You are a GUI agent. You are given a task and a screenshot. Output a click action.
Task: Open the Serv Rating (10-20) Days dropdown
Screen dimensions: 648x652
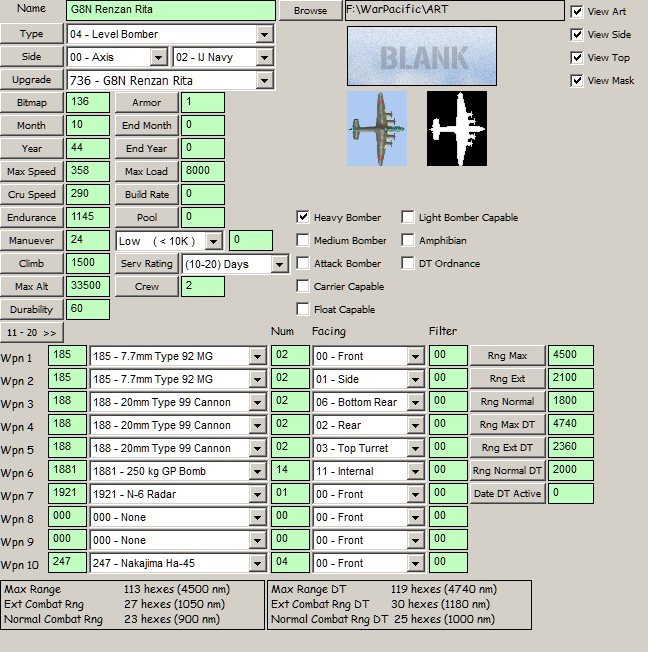click(279, 264)
